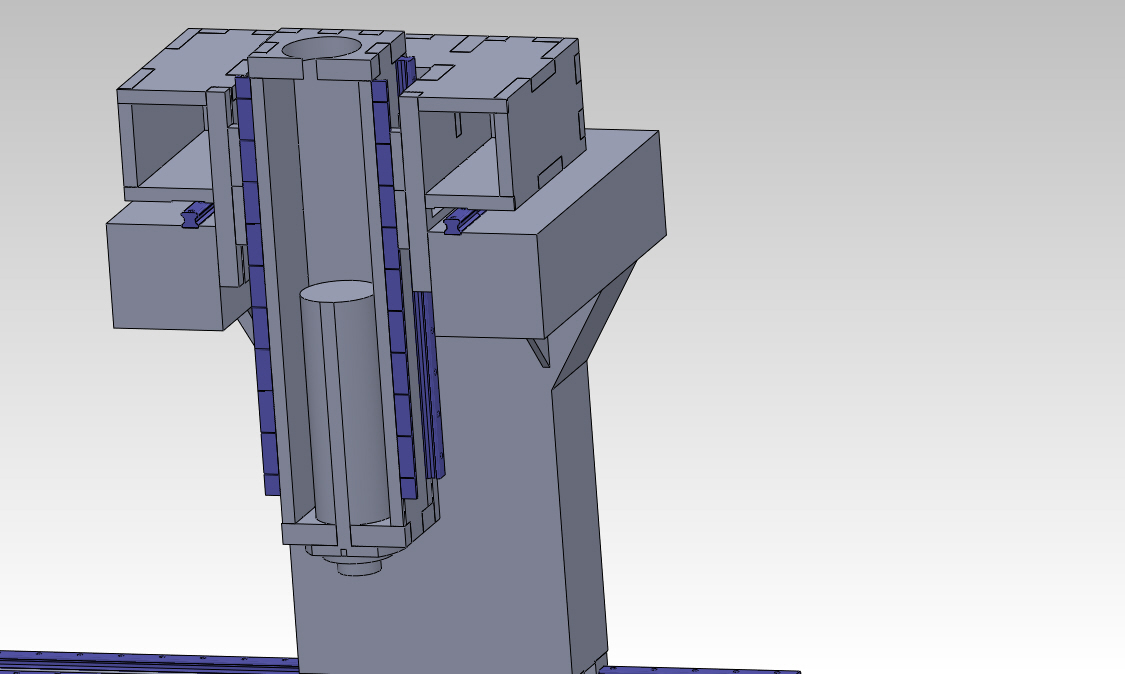This screenshot has height=674, width=1125.
Task: Select the narrow blue guide rail with holes
Action: [429, 384]
